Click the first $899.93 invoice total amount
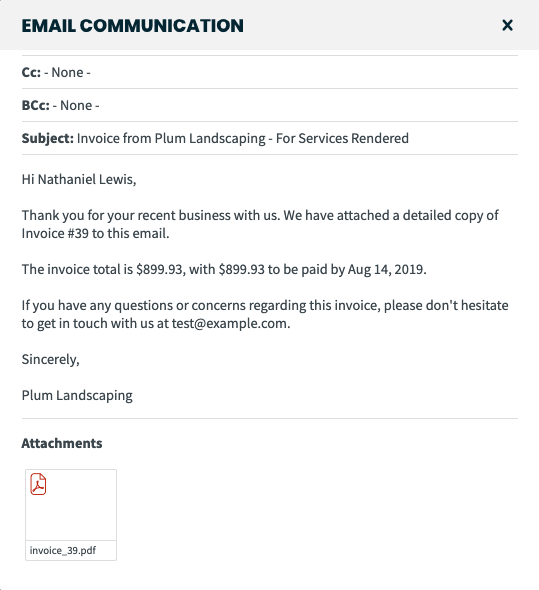The height and width of the screenshot is (590, 539). point(159,269)
